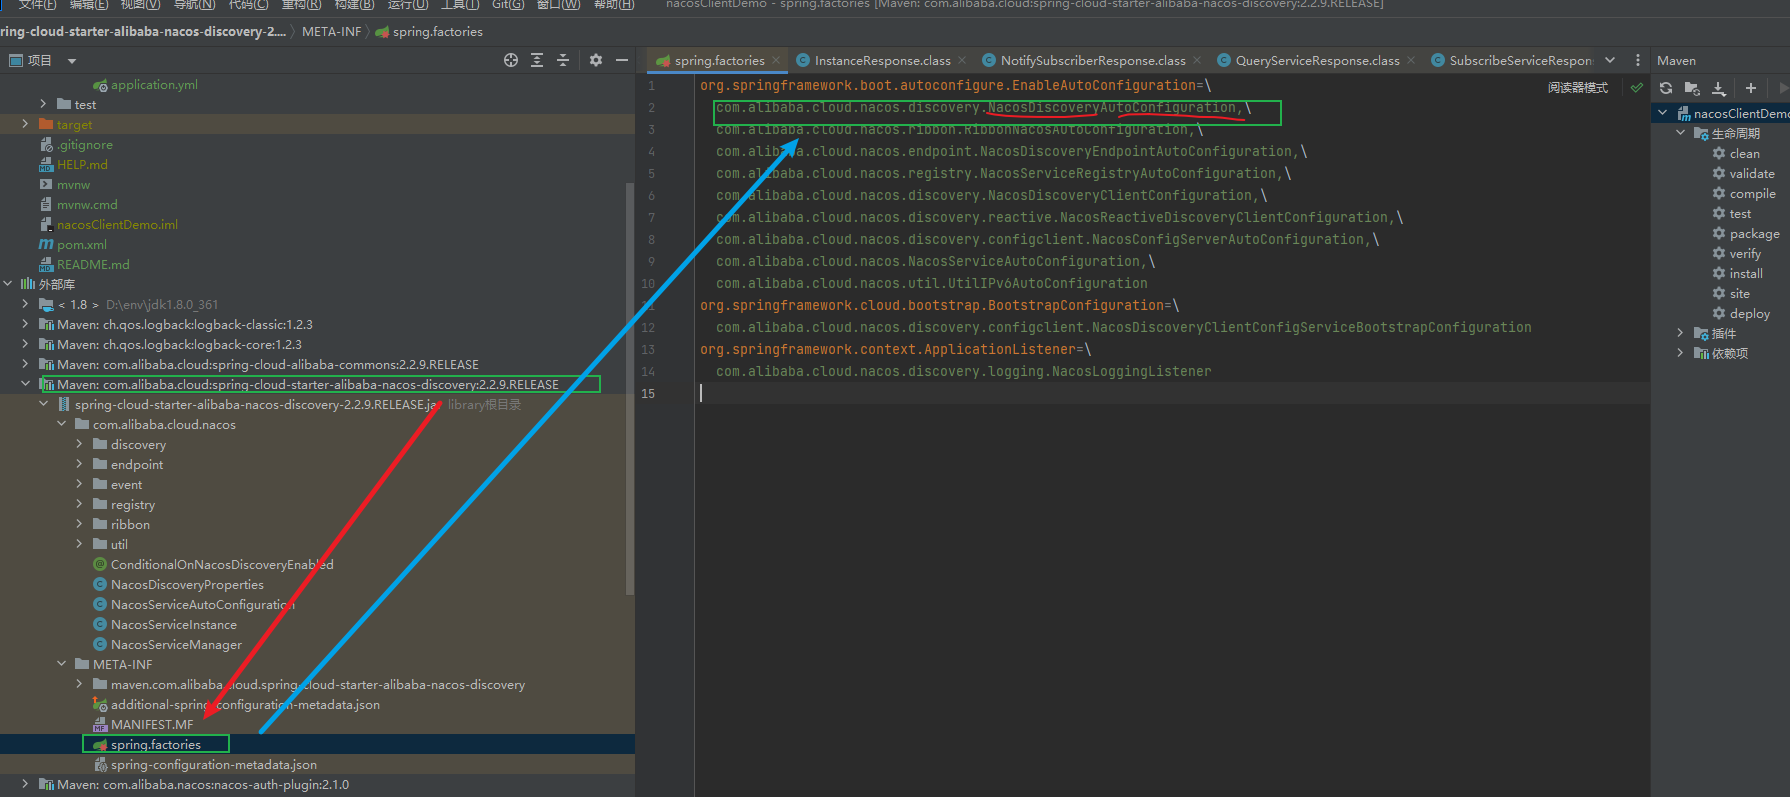The width and height of the screenshot is (1790, 797).
Task: Open the Project view dropdown
Action: click(x=72, y=60)
